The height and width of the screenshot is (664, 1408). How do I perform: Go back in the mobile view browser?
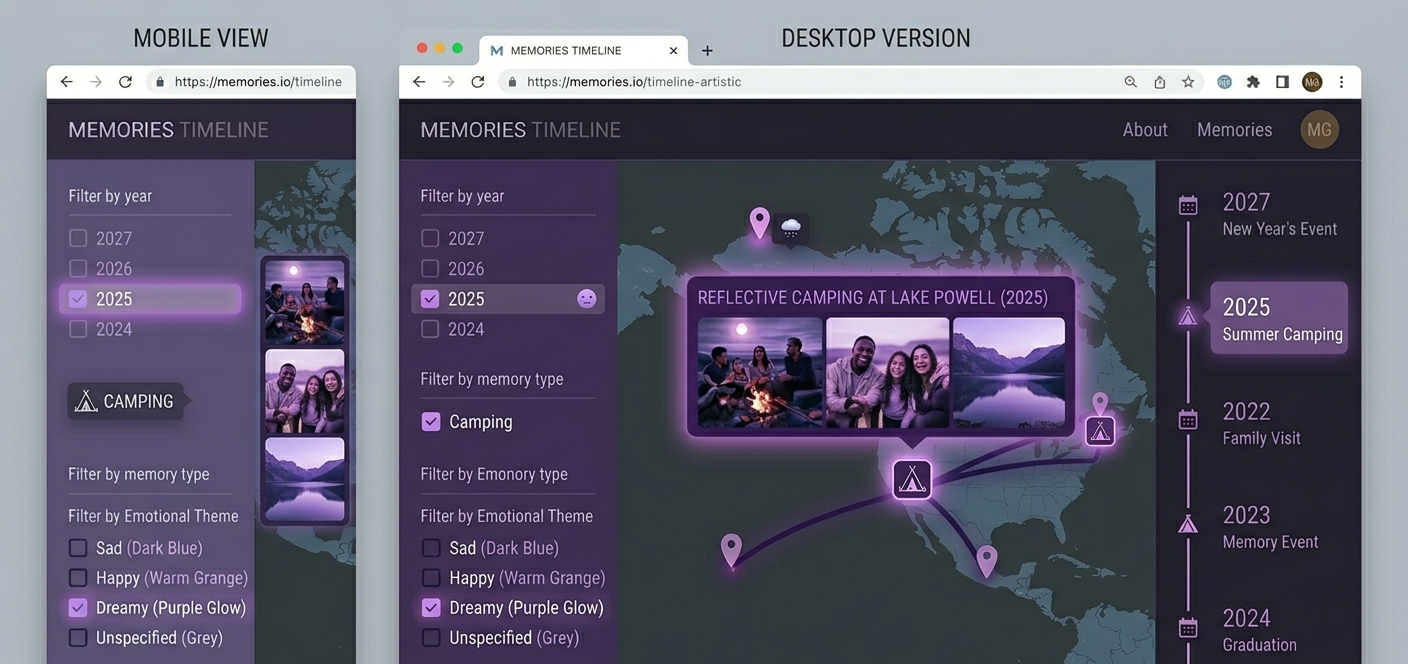coord(67,82)
